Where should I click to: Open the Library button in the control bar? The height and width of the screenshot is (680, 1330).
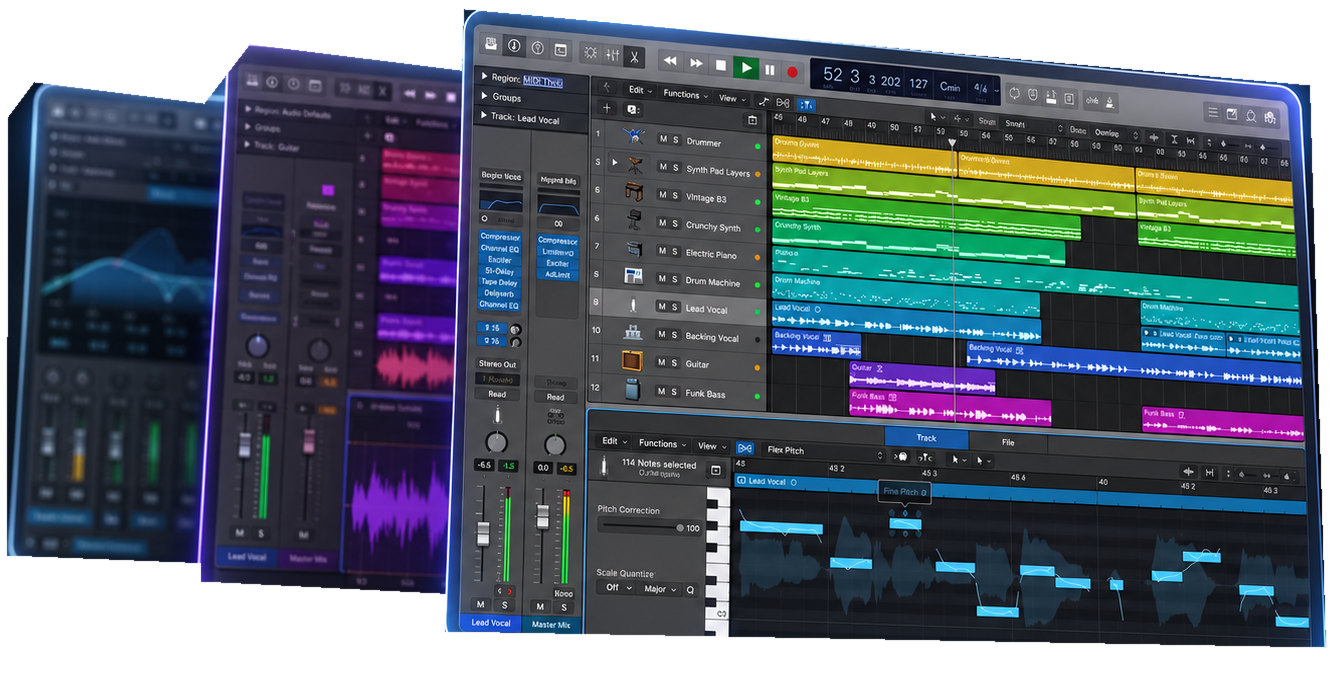point(490,44)
